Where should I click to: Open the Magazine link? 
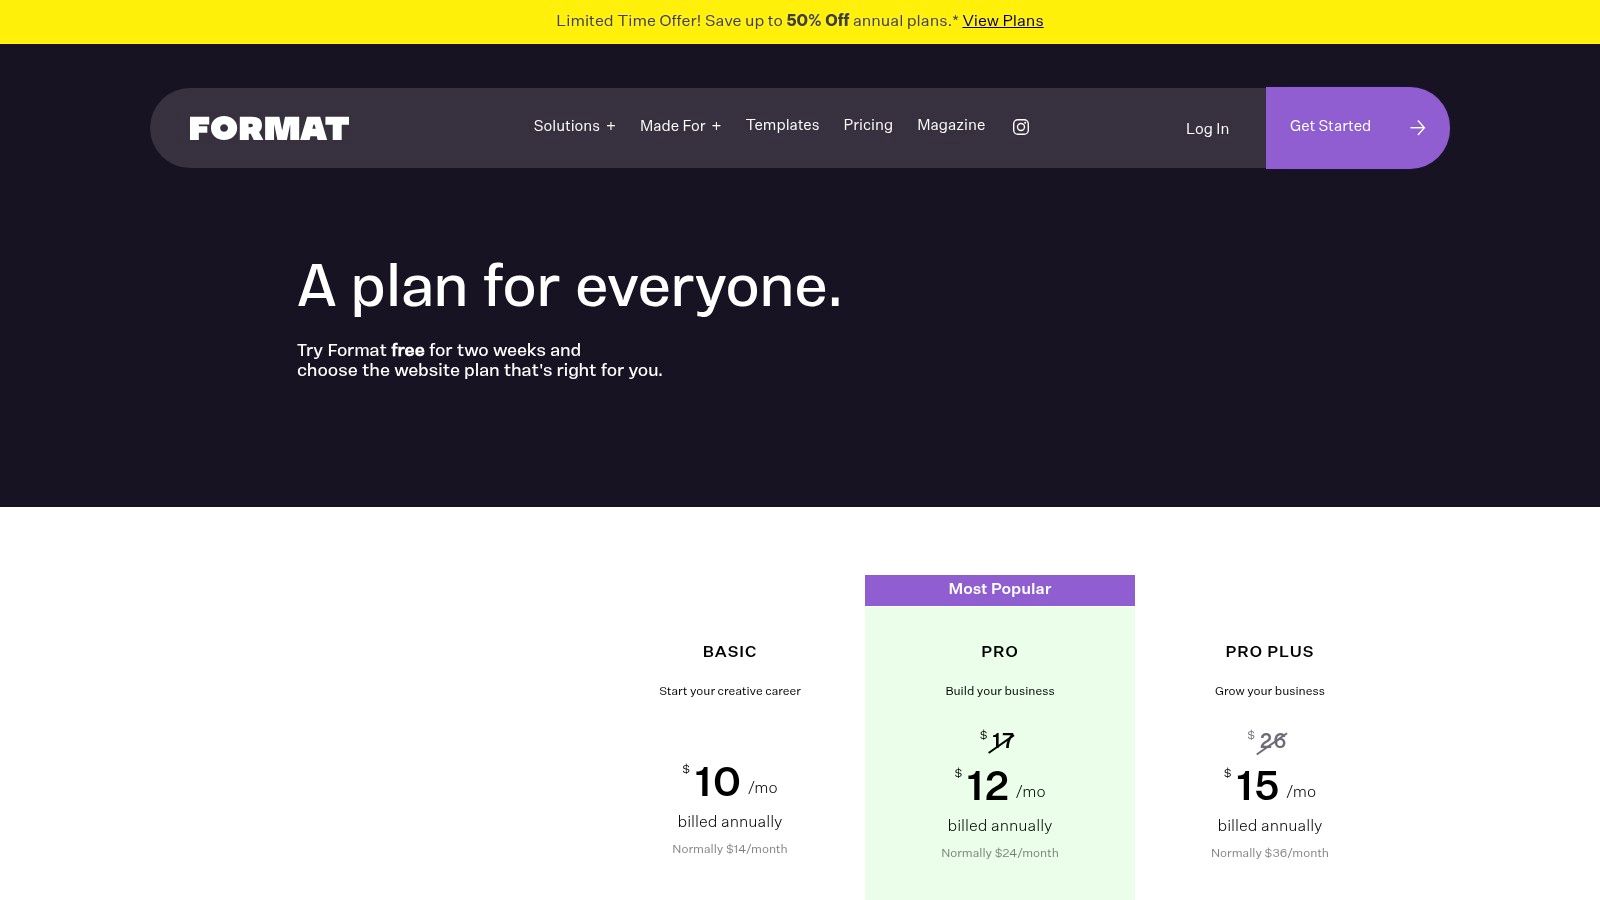coord(951,125)
